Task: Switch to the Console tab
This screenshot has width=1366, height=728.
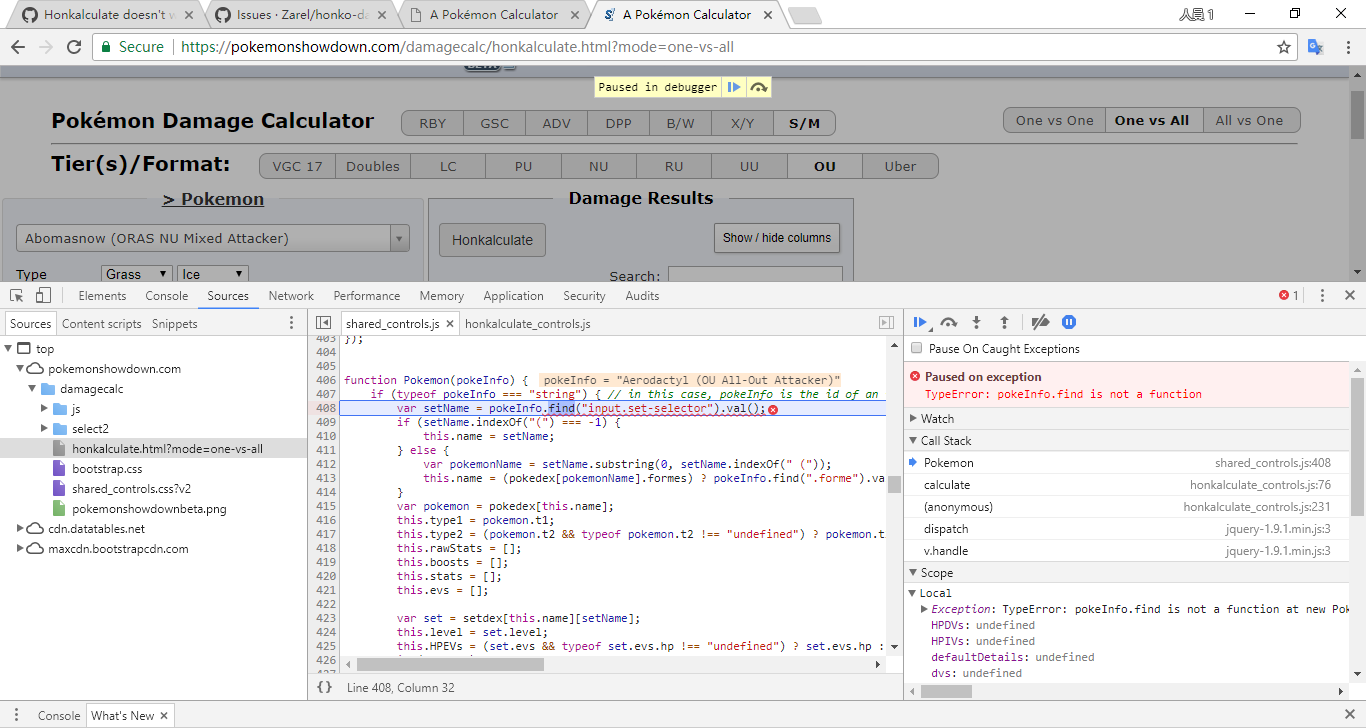Action: [x=167, y=296]
